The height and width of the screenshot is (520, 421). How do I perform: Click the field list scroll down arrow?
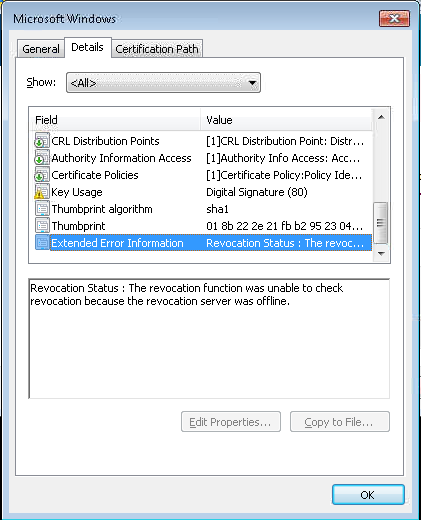pyautogui.click(x=381, y=254)
